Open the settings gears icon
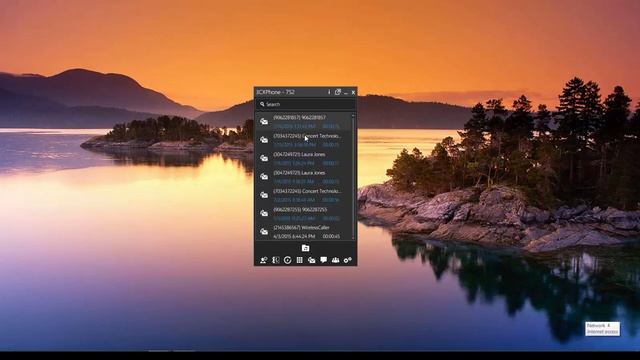640x360 pixels. click(x=347, y=260)
